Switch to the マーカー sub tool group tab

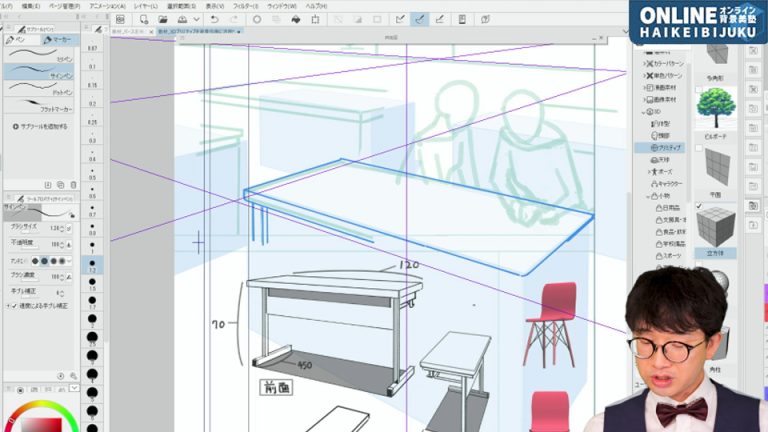[x=60, y=40]
